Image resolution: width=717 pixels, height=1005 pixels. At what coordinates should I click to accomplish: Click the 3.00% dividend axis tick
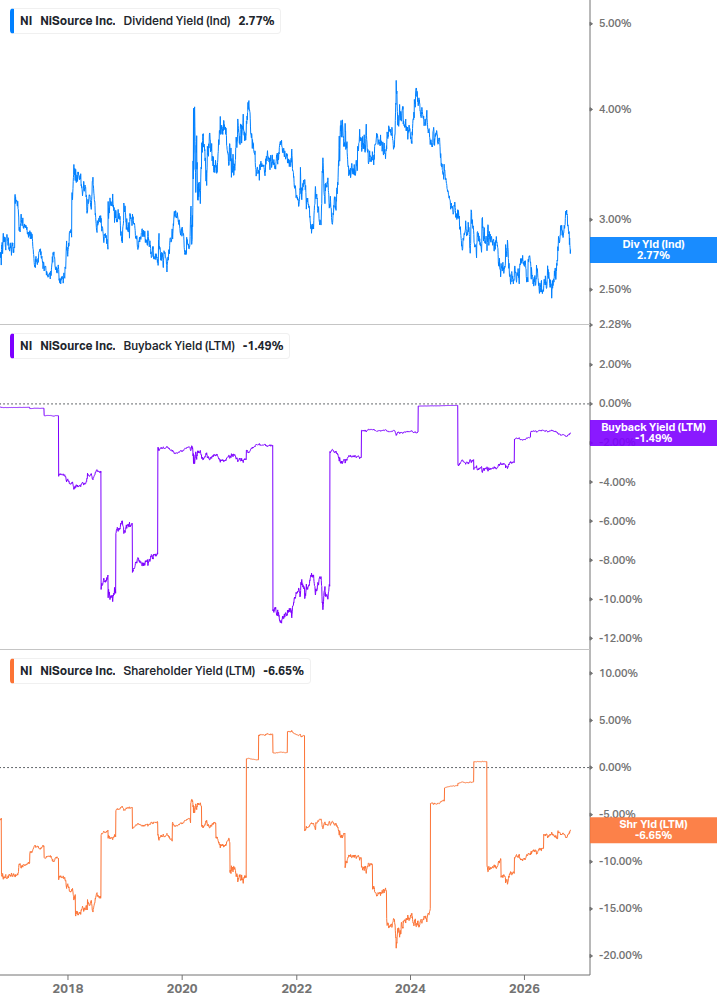[614, 219]
